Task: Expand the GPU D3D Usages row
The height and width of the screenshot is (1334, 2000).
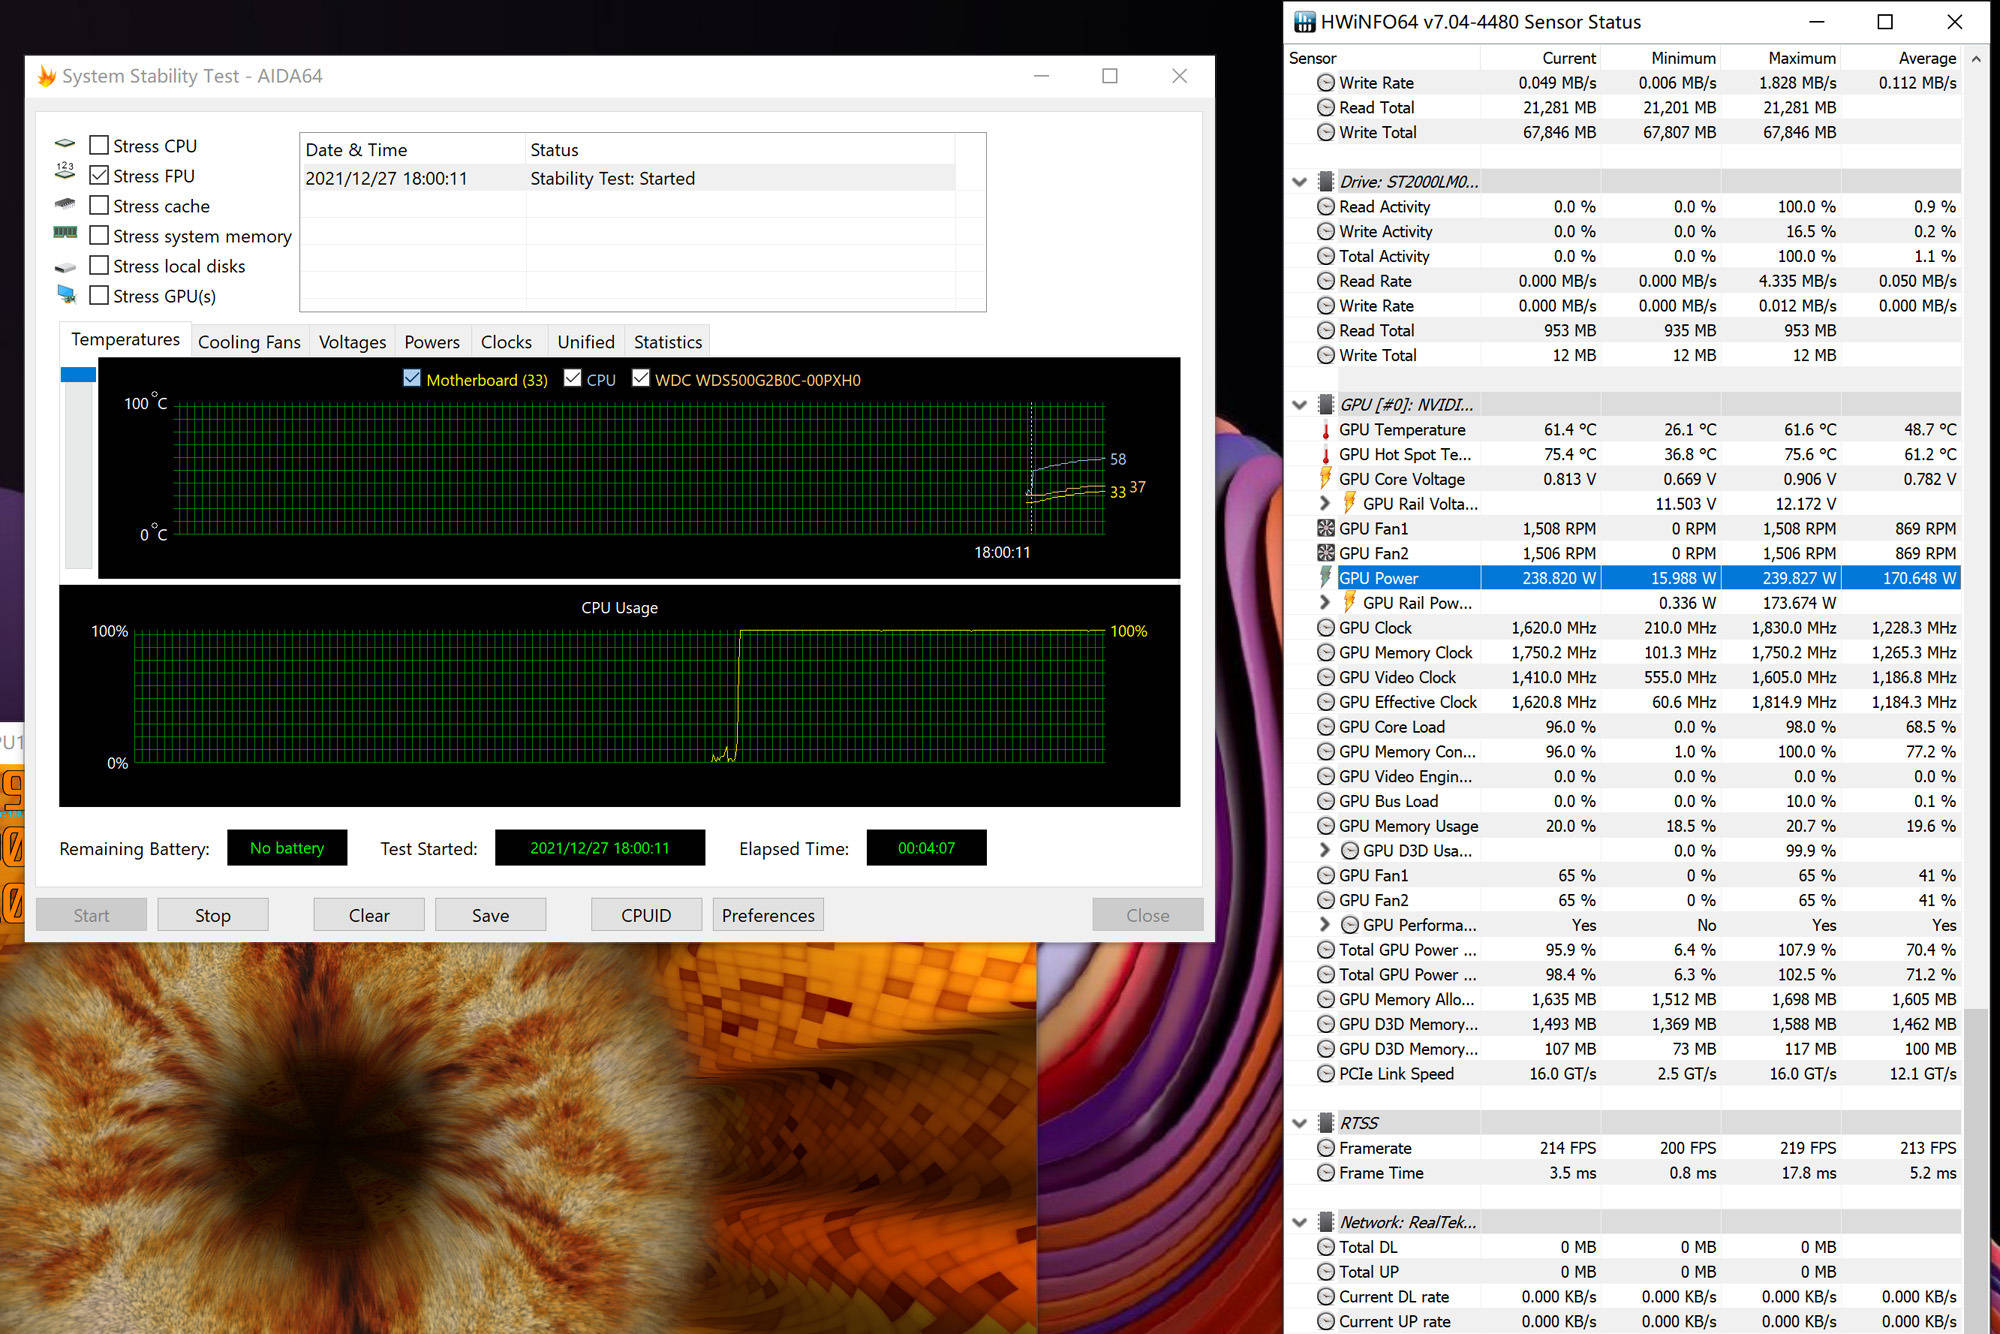Action: click(x=1325, y=850)
